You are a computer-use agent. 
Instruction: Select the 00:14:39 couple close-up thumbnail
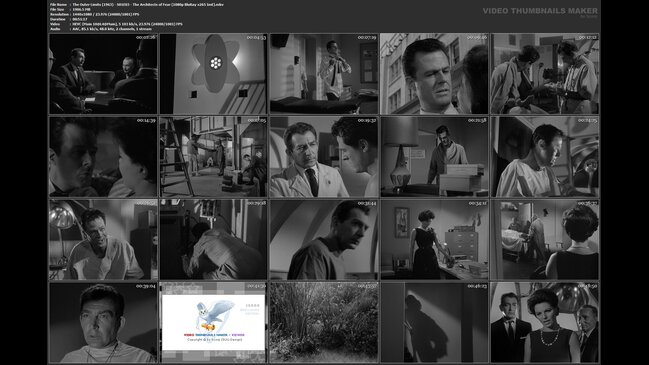click(103, 157)
